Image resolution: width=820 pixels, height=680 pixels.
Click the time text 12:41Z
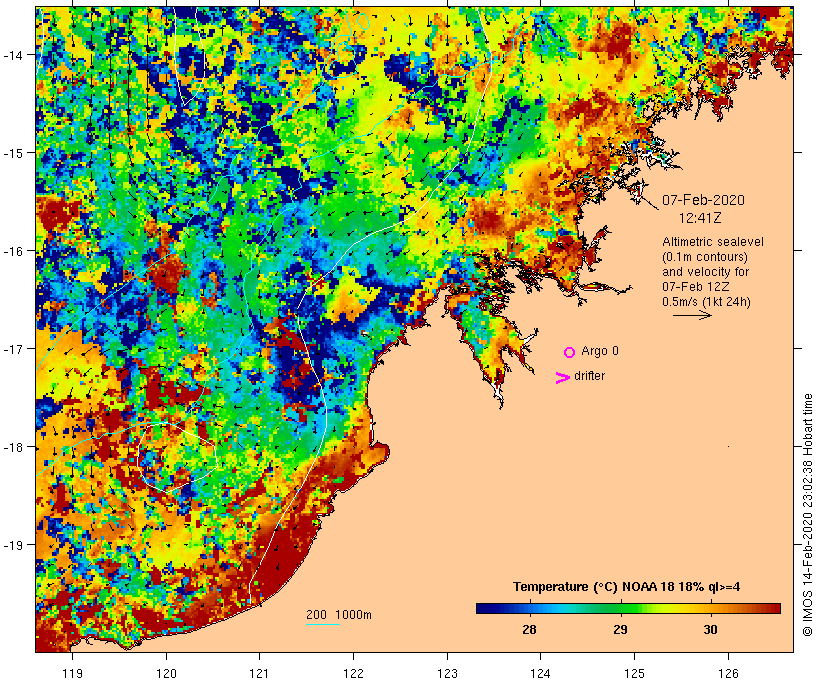click(700, 218)
